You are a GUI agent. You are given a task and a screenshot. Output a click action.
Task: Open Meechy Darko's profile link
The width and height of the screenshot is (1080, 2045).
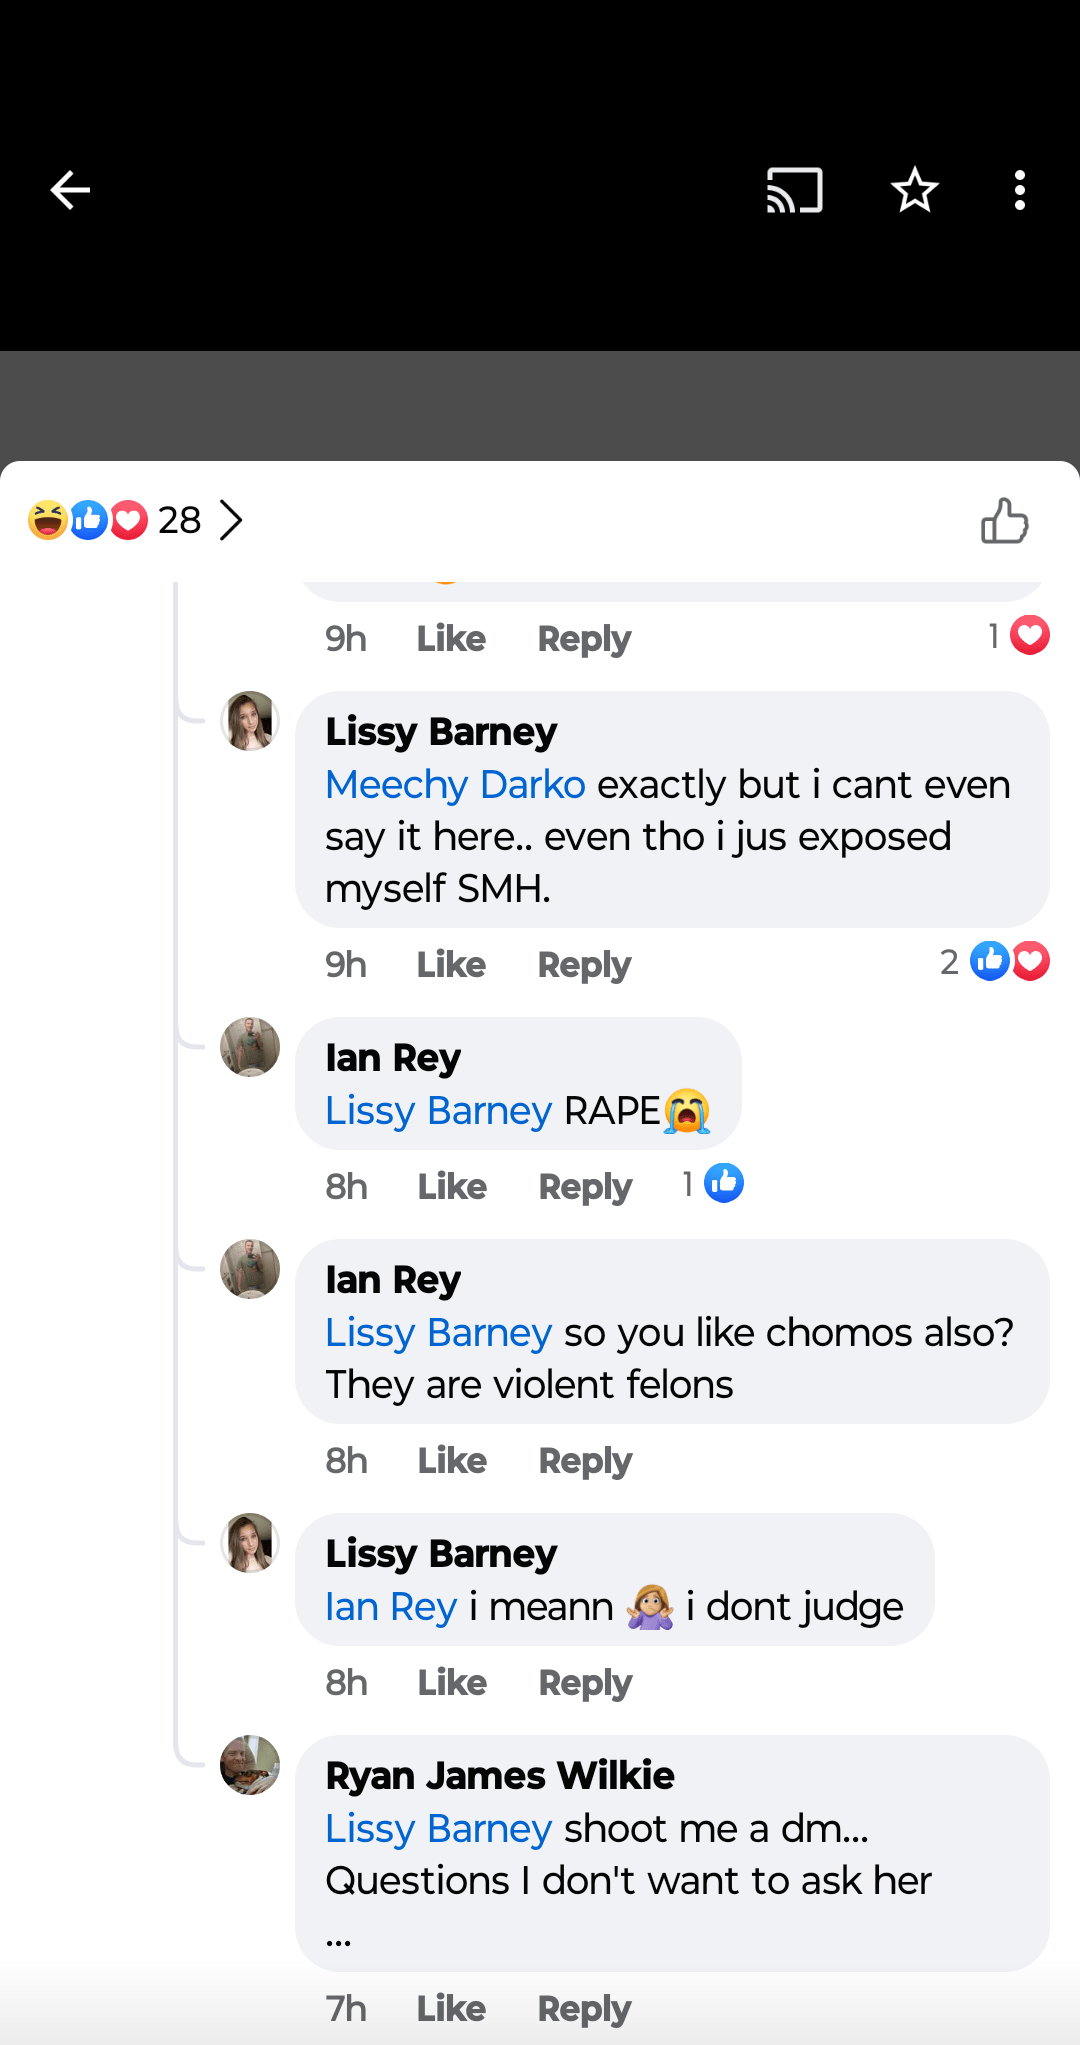coord(454,785)
